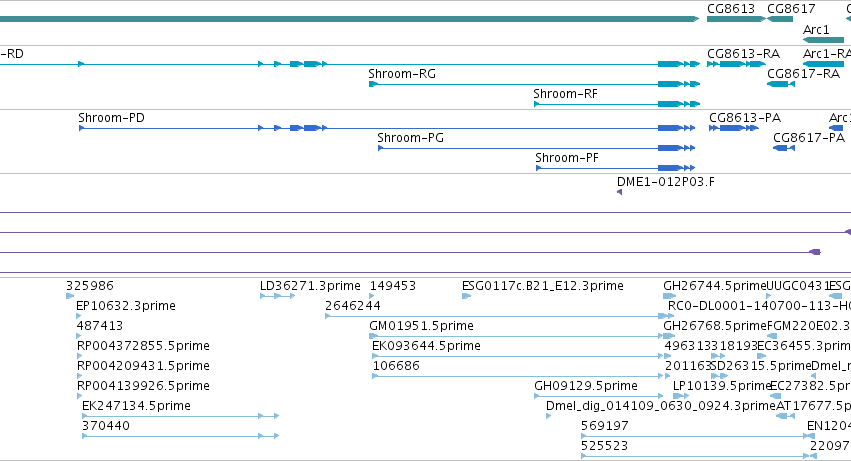Select the small 325986 feature arrow
The image size is (851, 461).
(69, 296)
